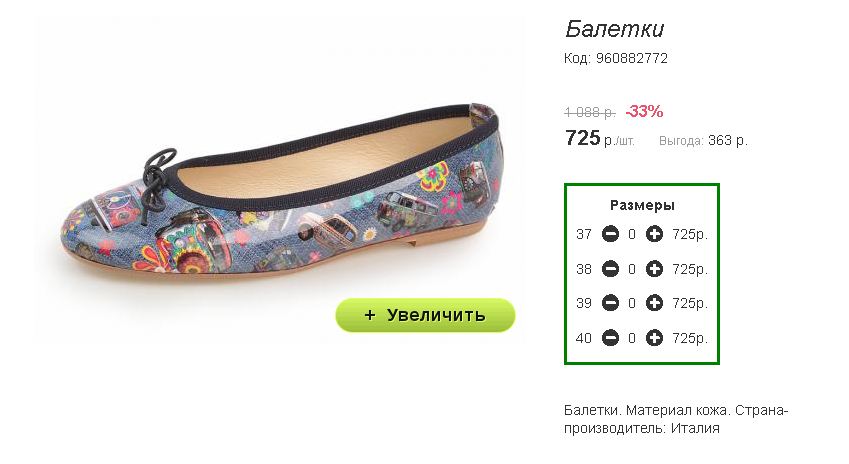Image resolution: width=849 pixels, height=464 pixels.
Task: Click the crossed-out 1 088 р. price
Action: (x=590, y=112)
